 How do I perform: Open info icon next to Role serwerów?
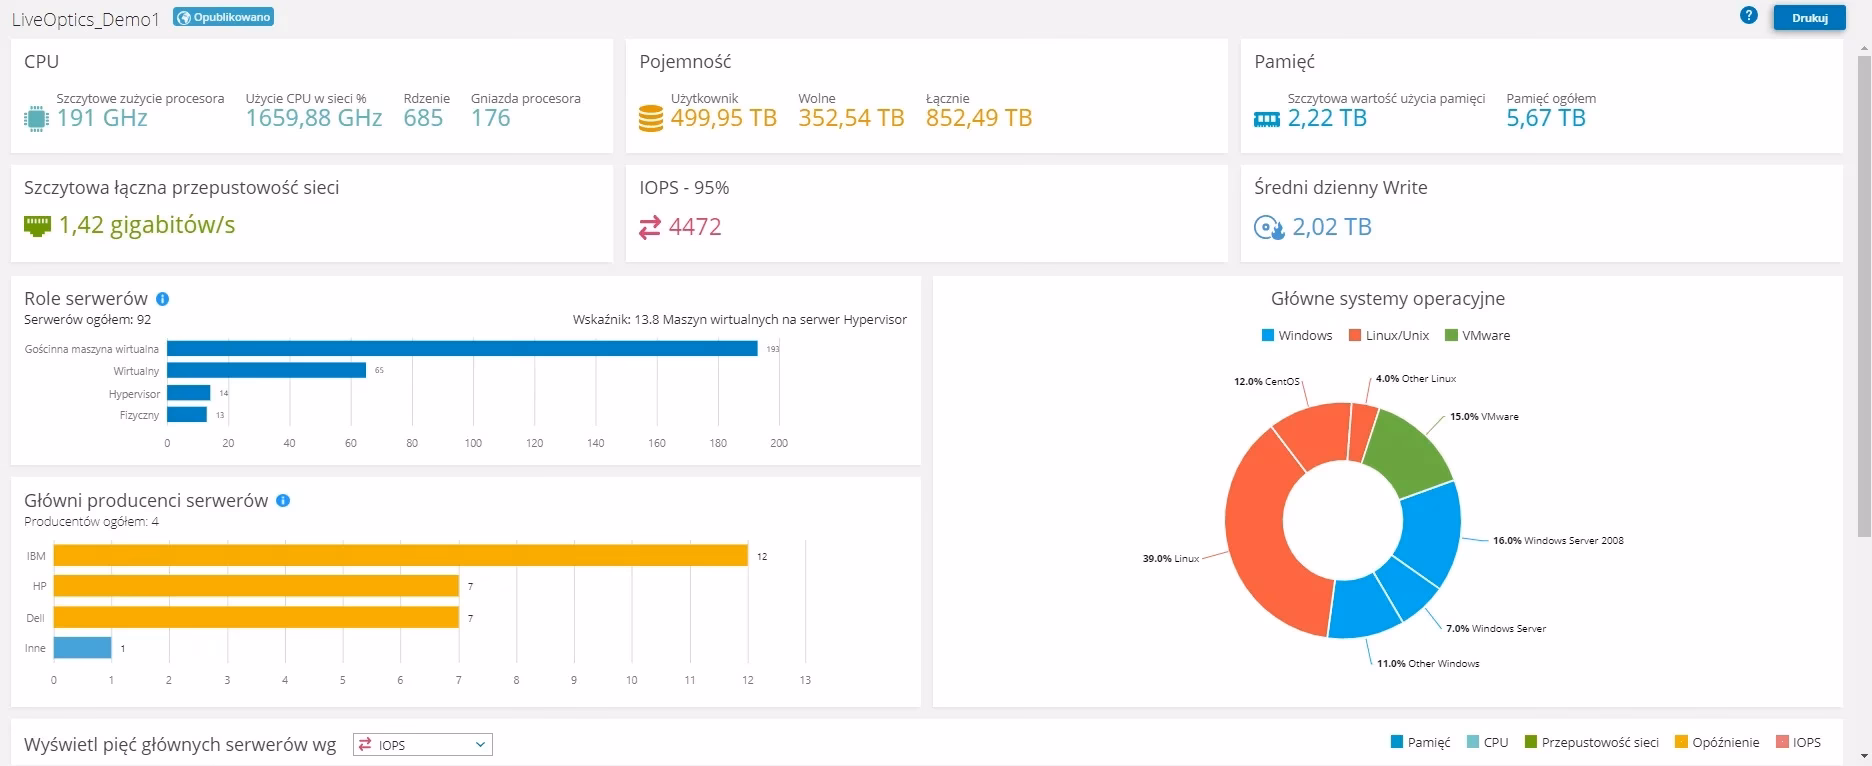(x=163, y=299)
